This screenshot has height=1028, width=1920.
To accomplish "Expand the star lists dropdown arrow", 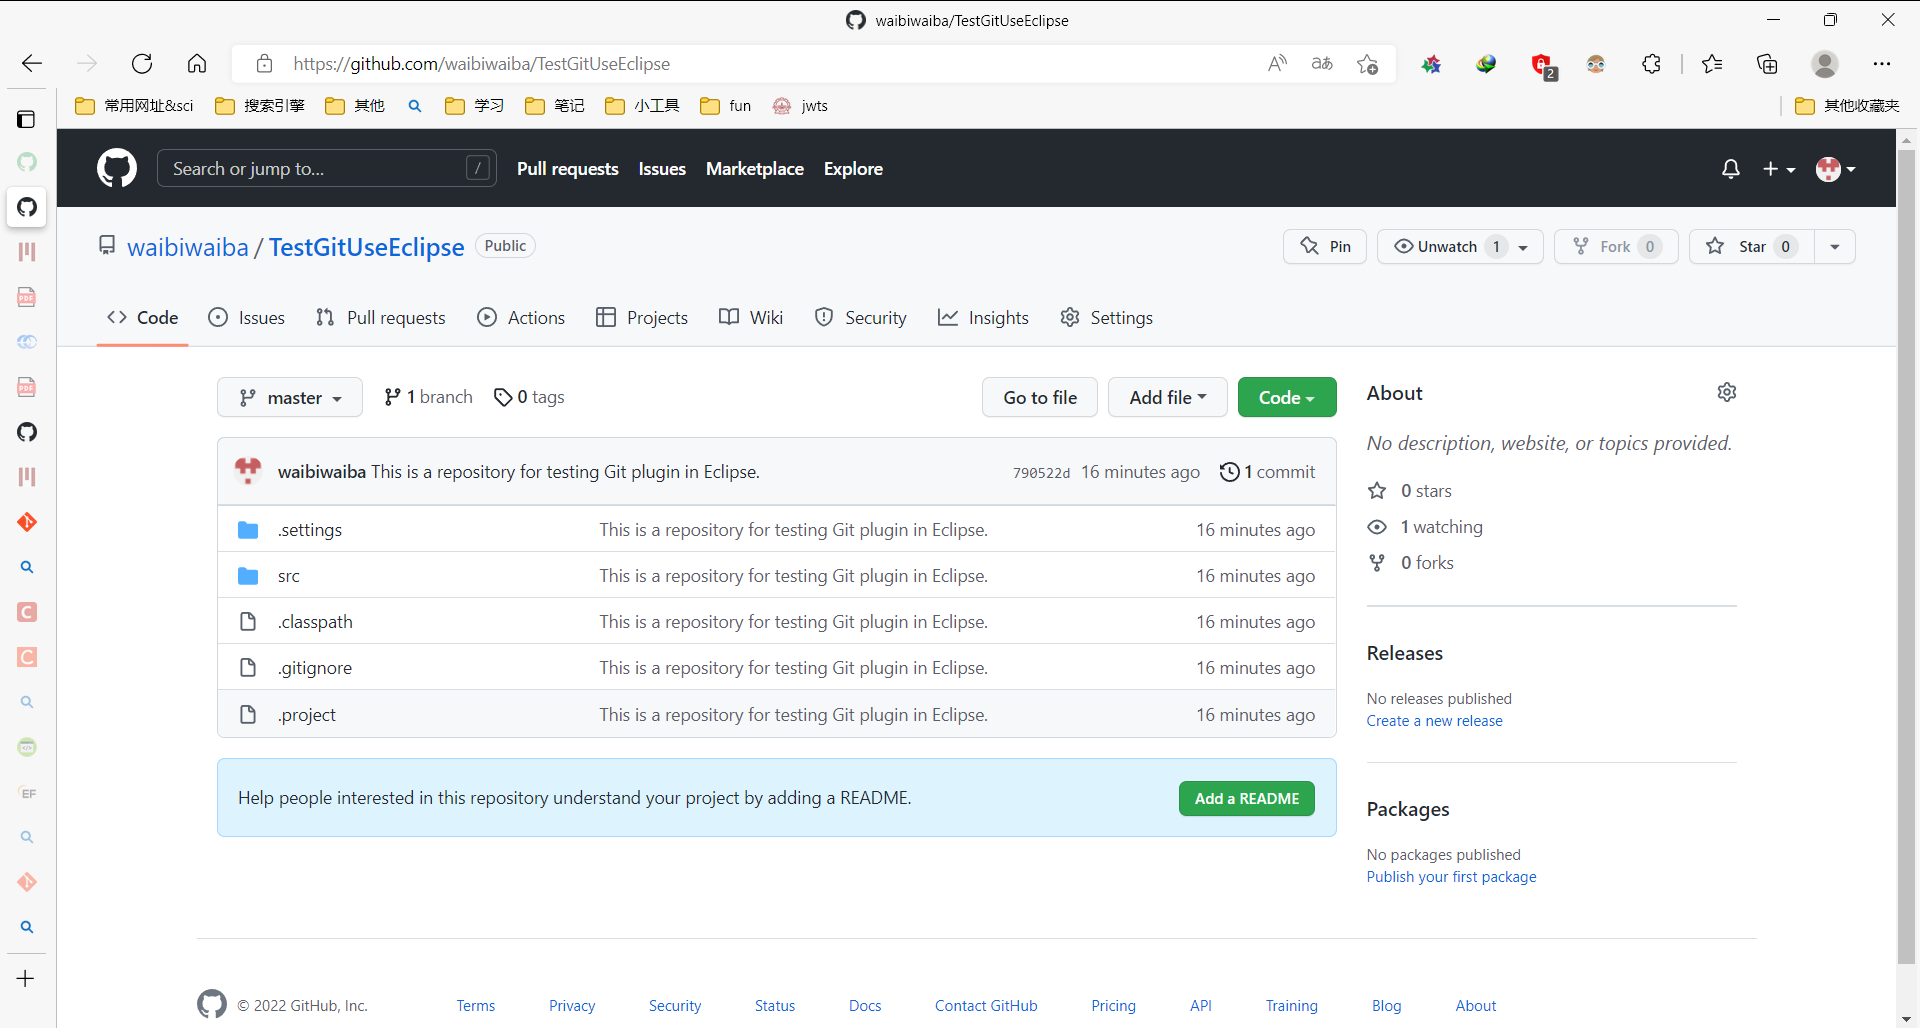I will 1834,247.
